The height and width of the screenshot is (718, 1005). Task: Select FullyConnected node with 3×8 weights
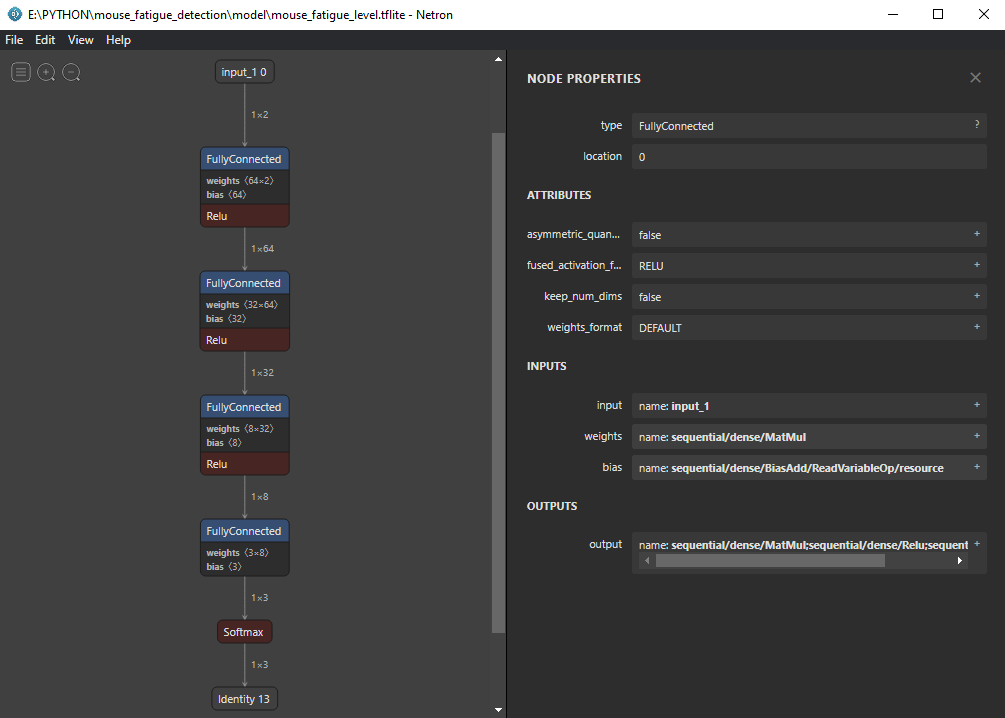click(x=244, y=531)
